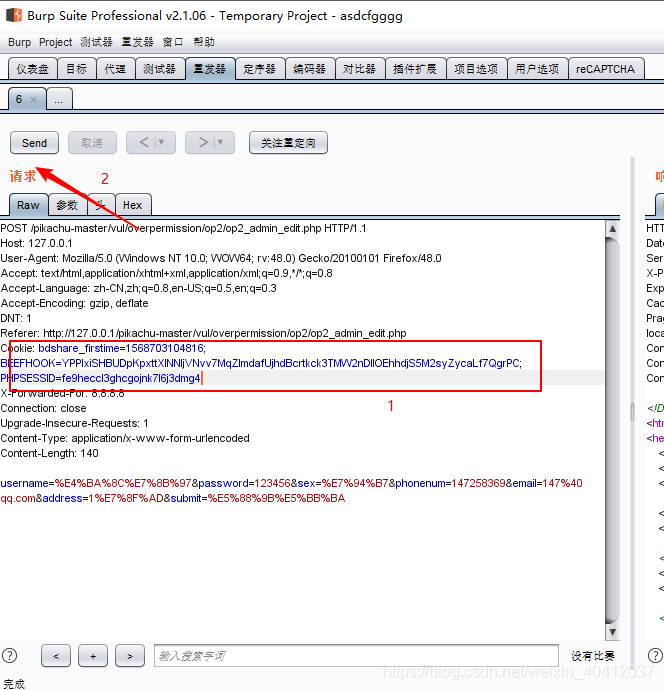Open the reCAPTCHA tab

coord(605,69)
